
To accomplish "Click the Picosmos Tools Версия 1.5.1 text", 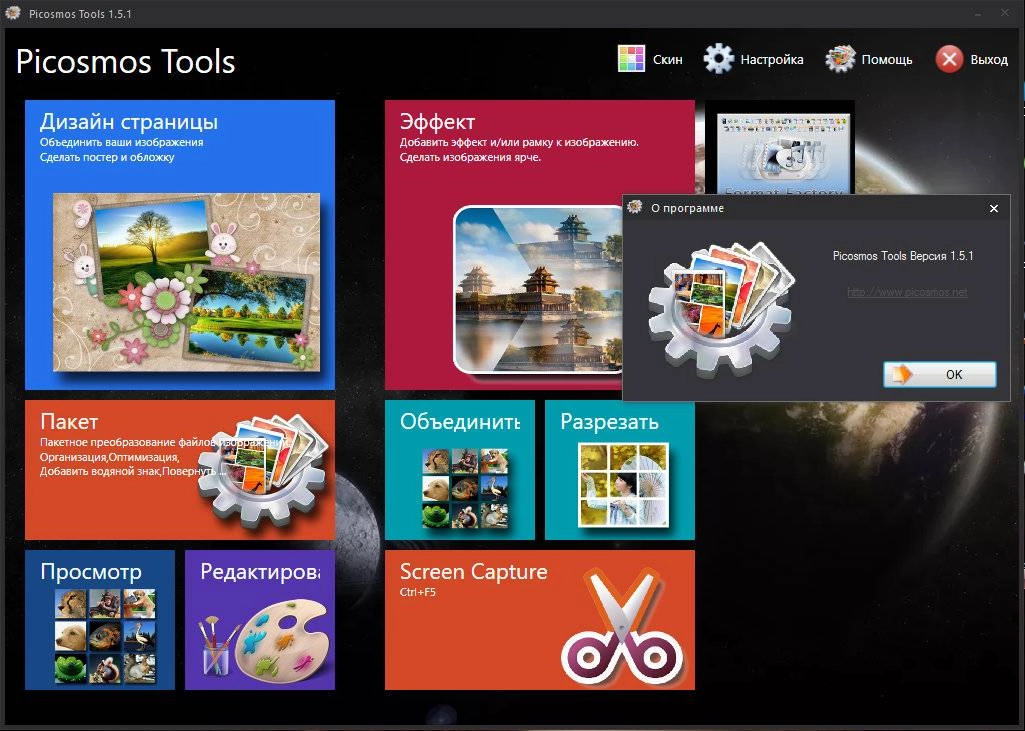I will pyautogui.click(x=903, y=256).
